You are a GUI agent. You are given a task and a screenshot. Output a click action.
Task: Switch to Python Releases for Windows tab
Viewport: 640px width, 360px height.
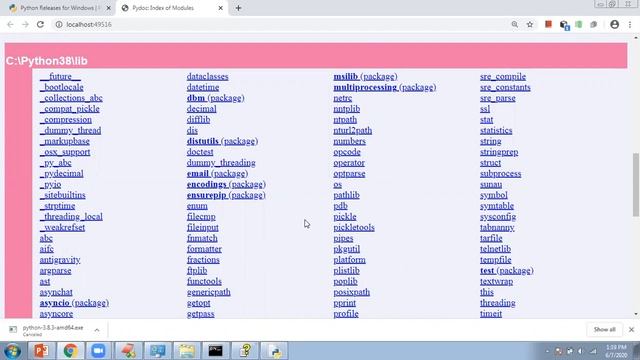pyautogui.click(x=60, y=8)
